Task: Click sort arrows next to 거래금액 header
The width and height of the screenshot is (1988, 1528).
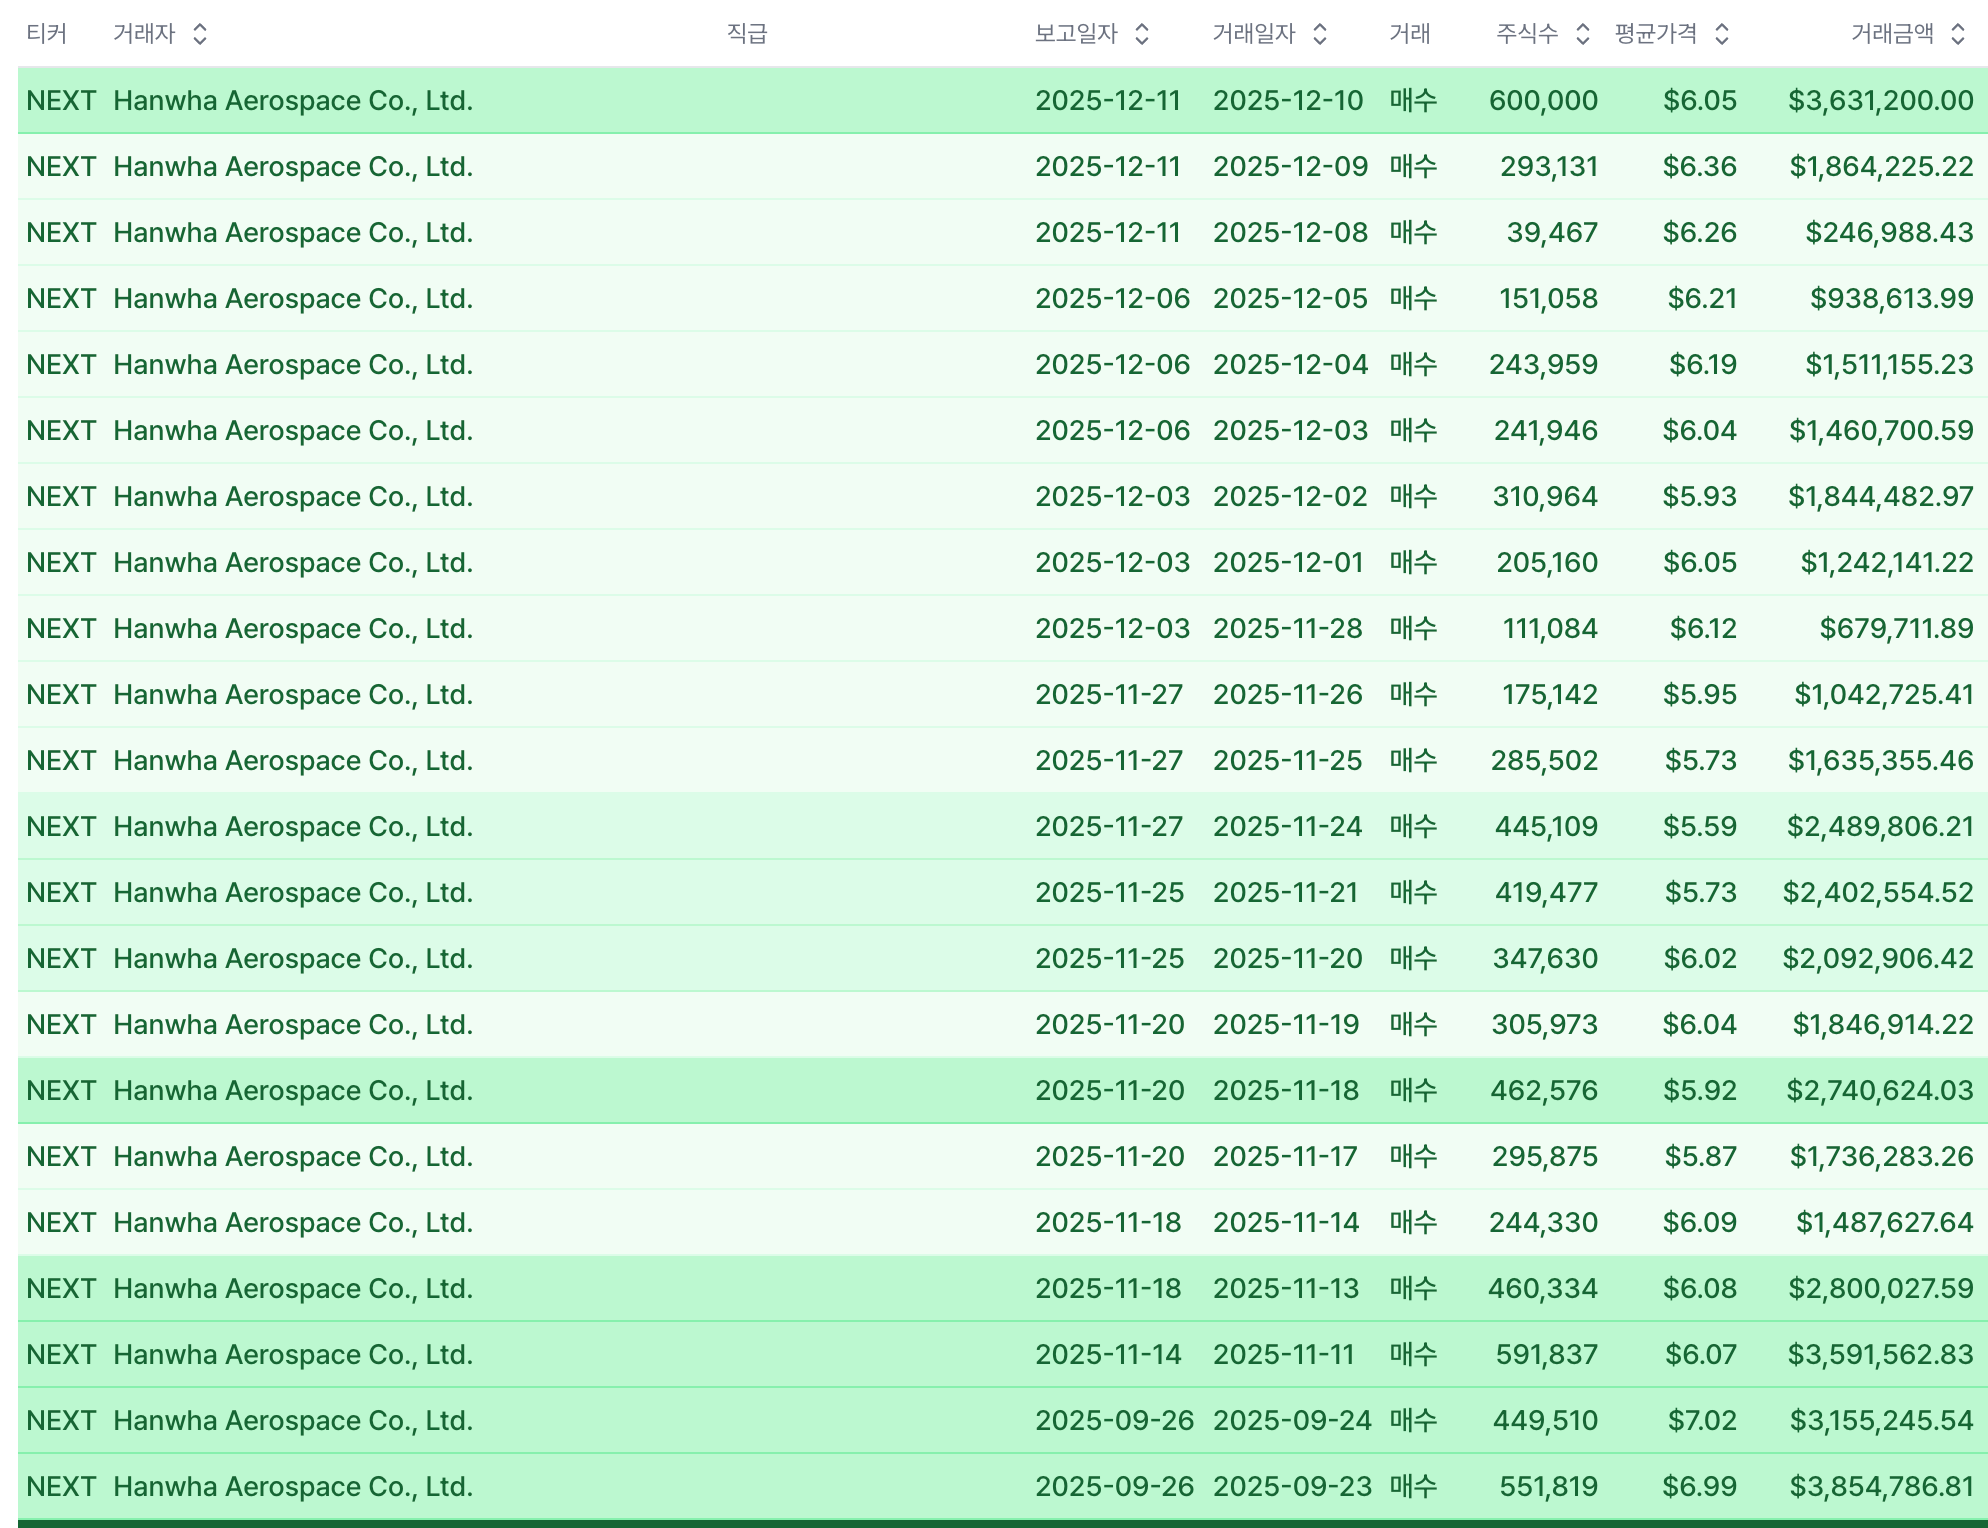Action: point(1958,34)
